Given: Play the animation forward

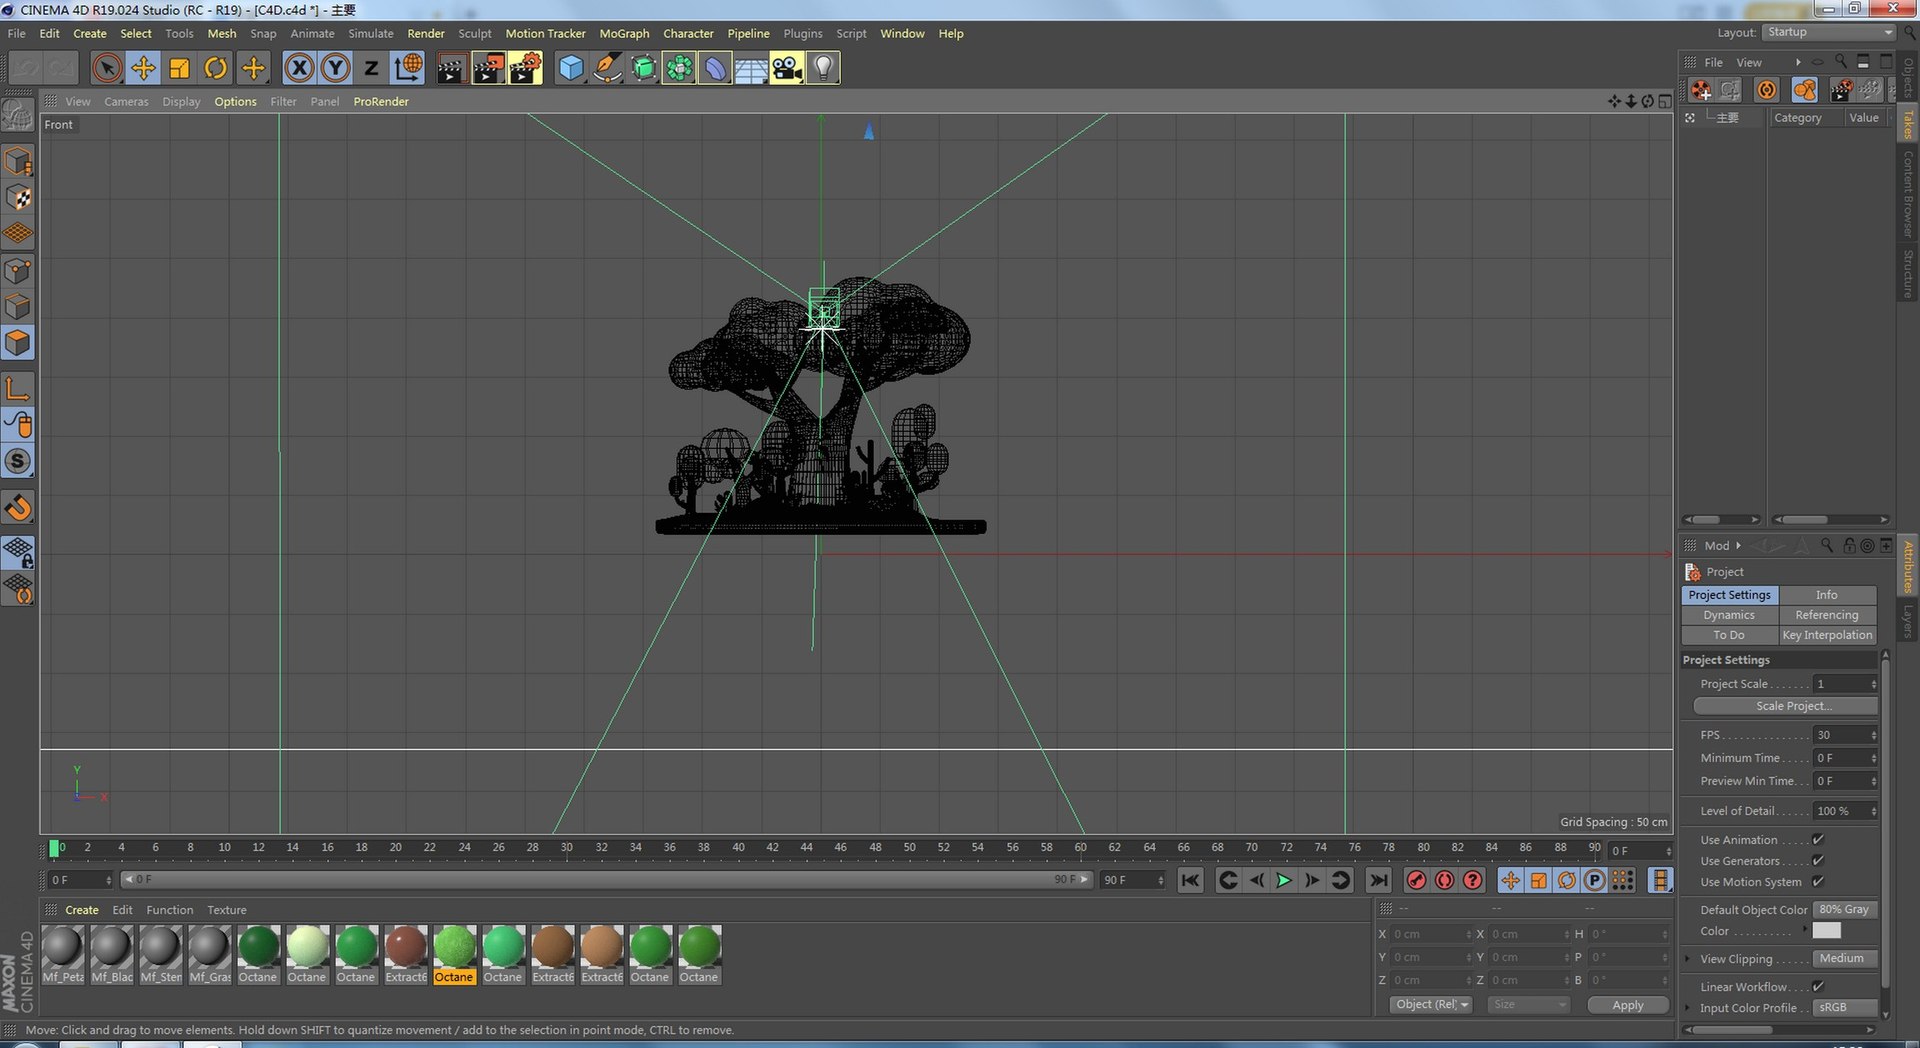Looking at the screenshot, I should (1284, 880).
